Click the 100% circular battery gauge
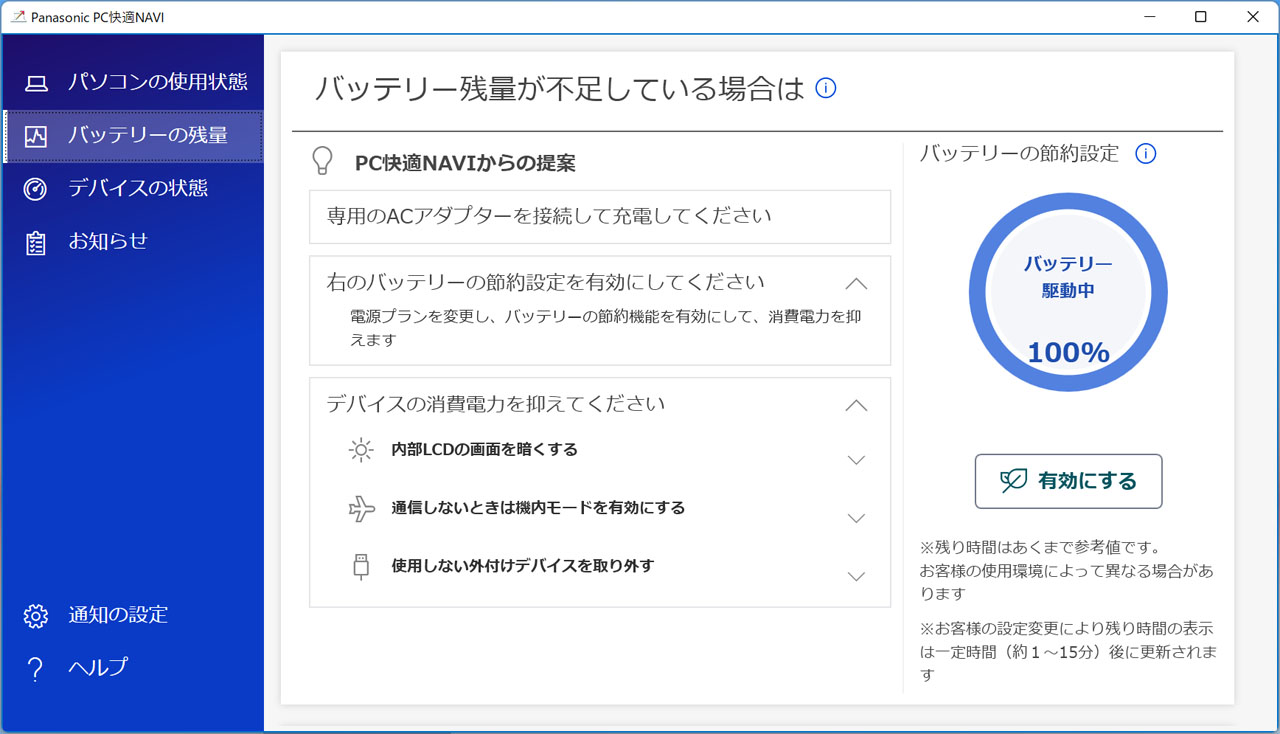The width and height of the screenshot is (1280, 734). pos(1068,291)
